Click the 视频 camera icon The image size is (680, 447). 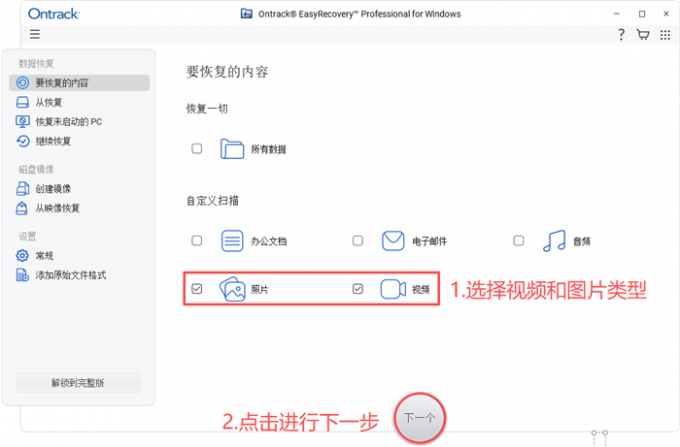393,289
